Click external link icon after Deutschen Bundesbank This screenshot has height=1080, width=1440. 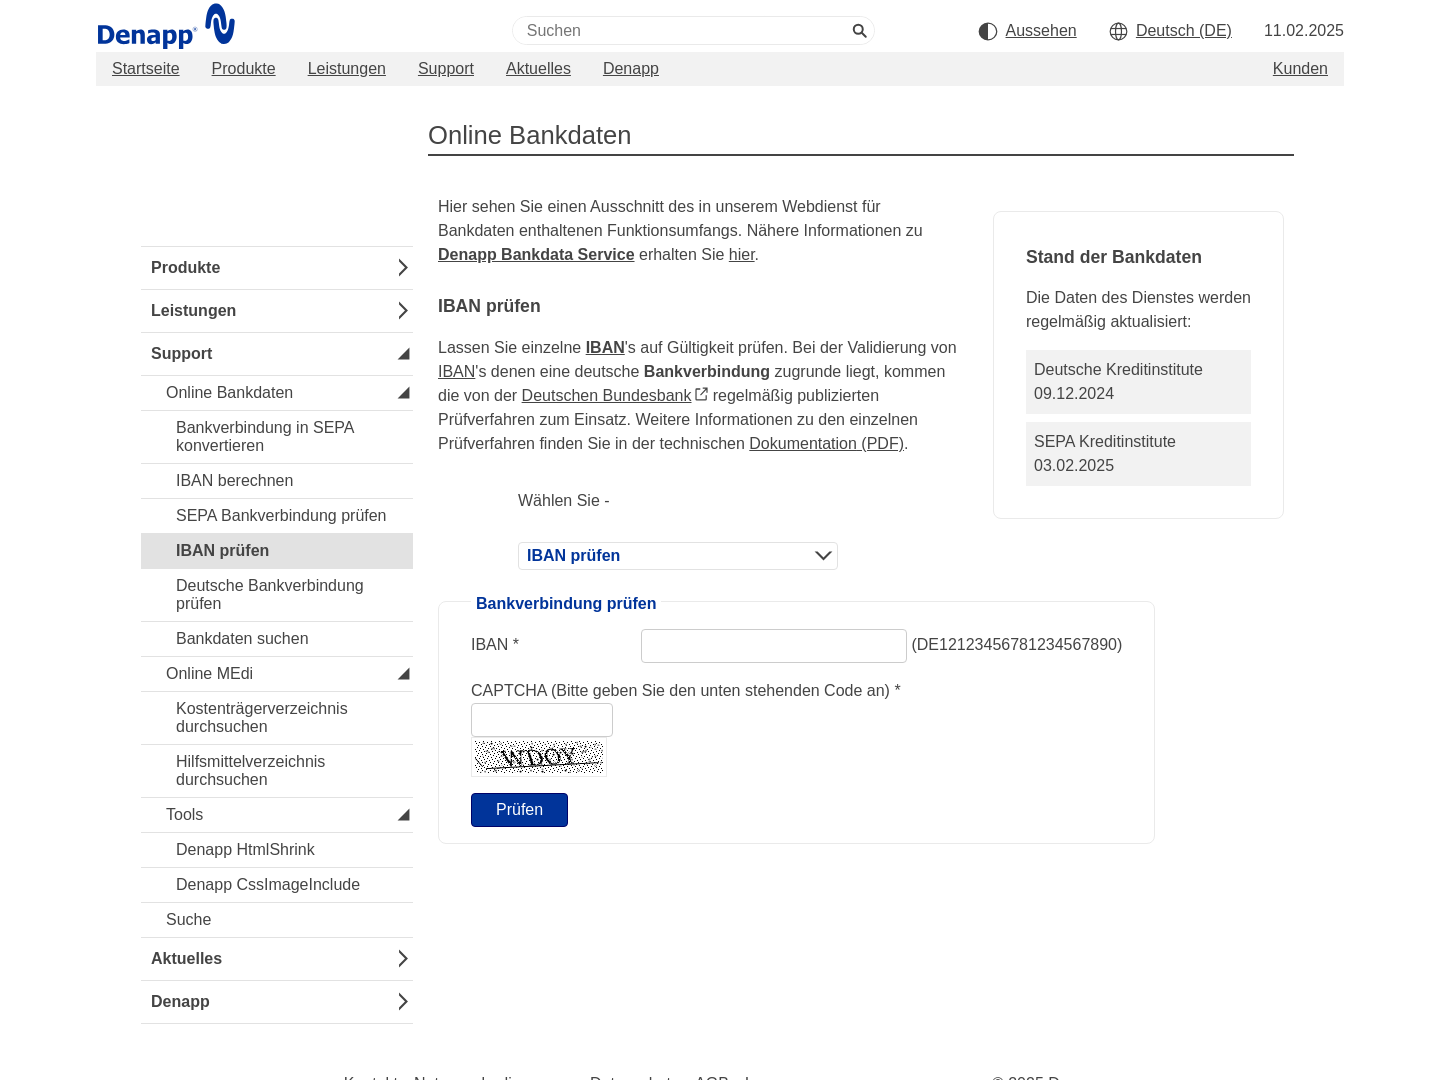pyautogui.click(x=702, y=395)
